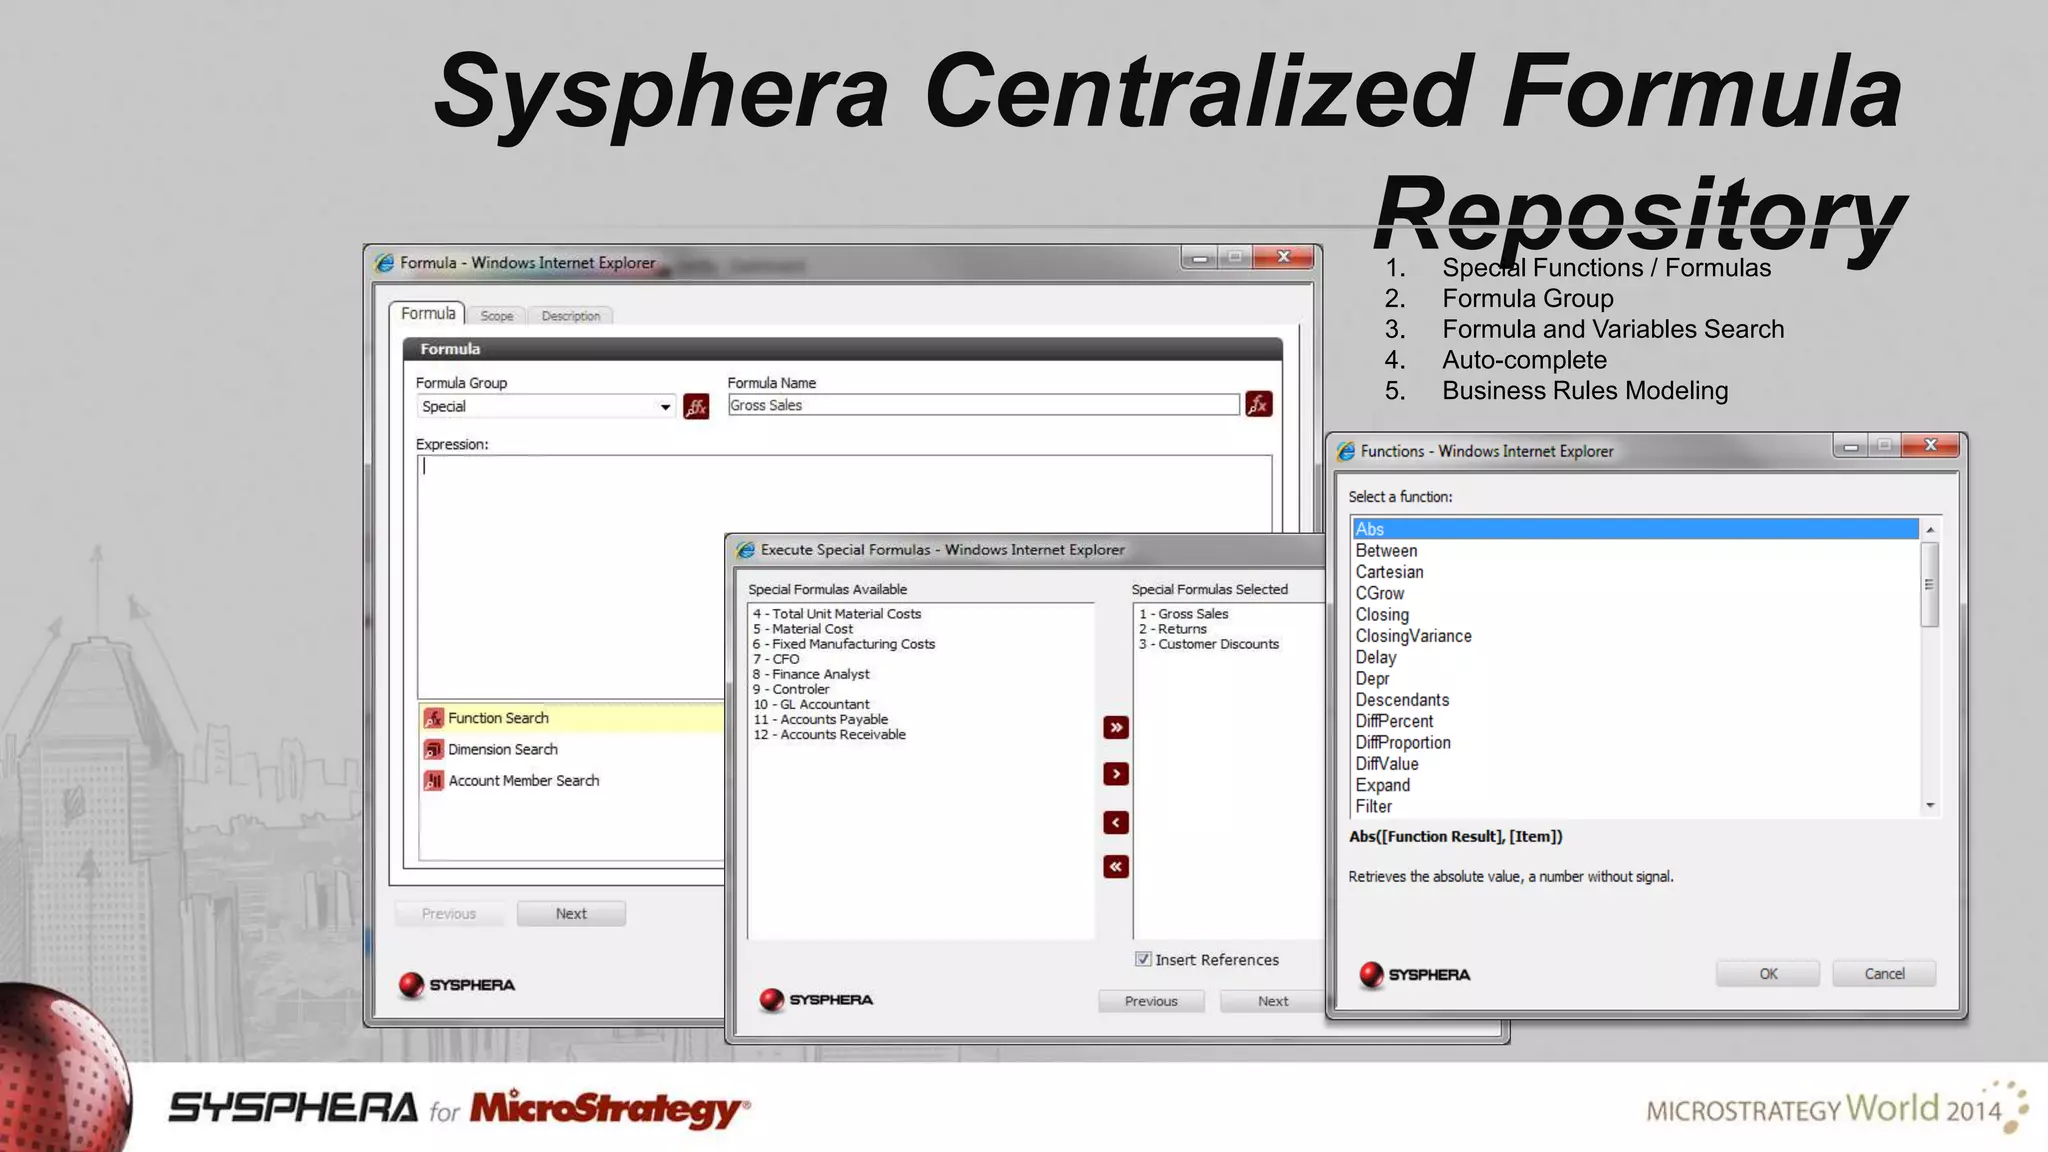Image resolution: width=2048 pixels, height=1152 pixels.
Task: Click the functions list scroll-up arrow
Action: click(1930, 529)
